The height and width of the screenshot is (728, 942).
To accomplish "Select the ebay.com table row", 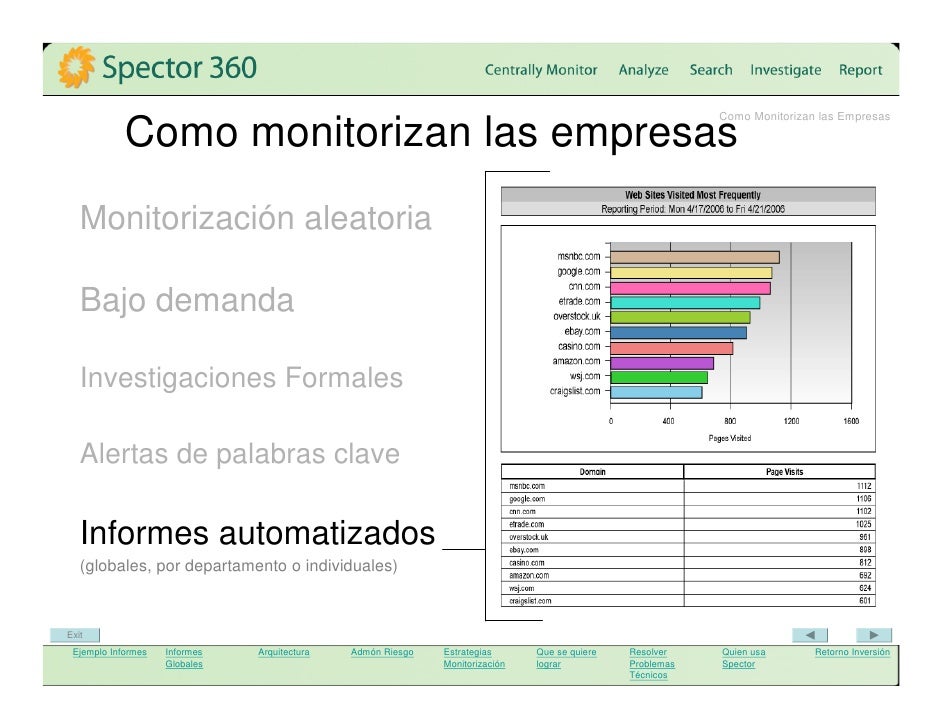I will (x=688, y=550).
